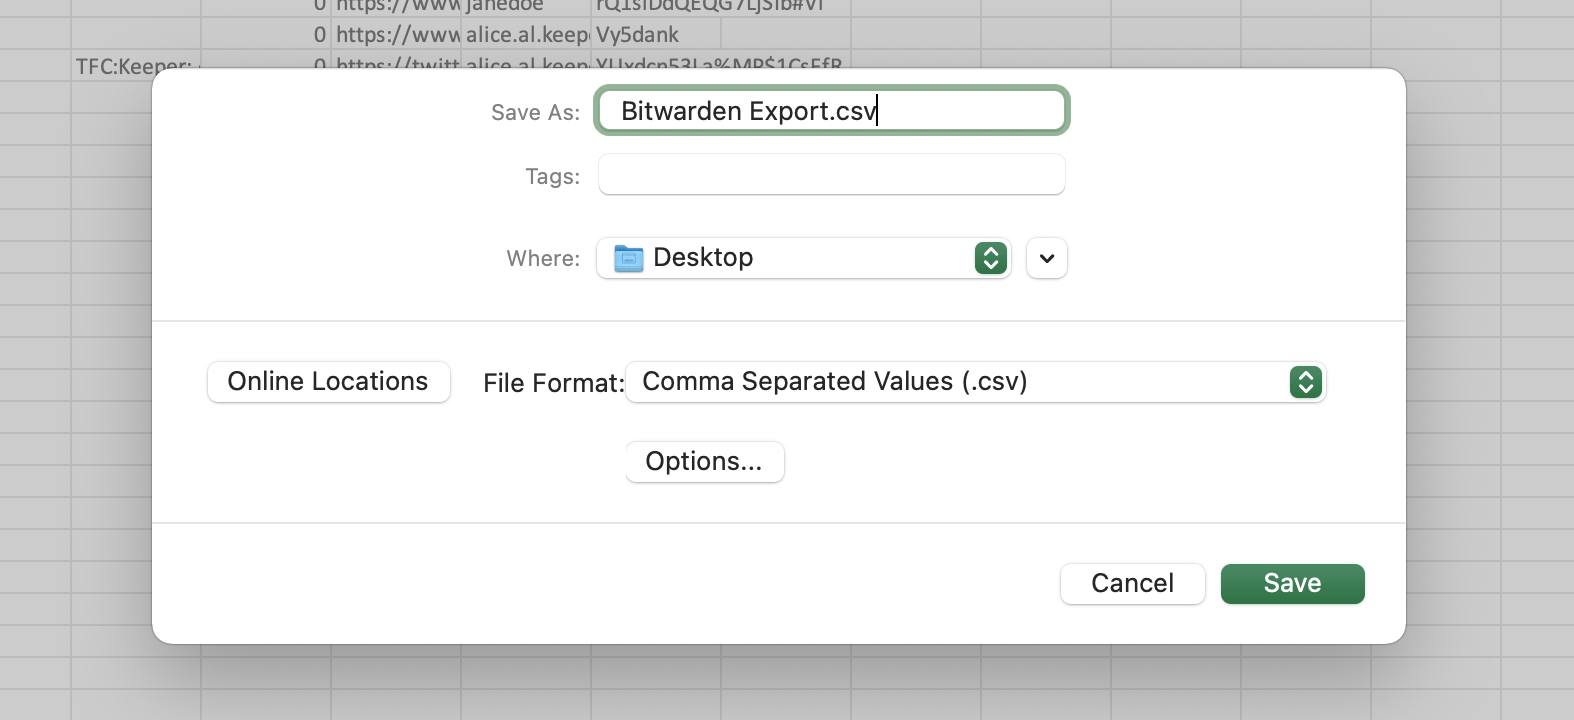
Task: Select the TFC:Keeper: cell in the spreadsheet
Action: click(x=134, y=65)
